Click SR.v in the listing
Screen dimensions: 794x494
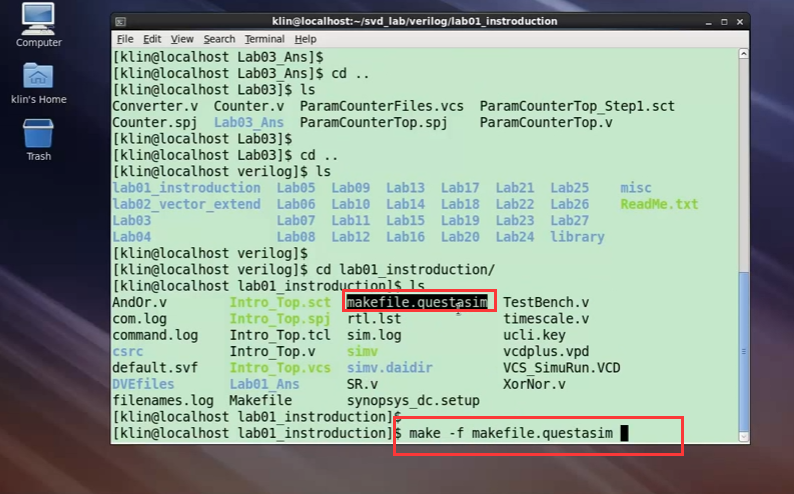[363, 384]
